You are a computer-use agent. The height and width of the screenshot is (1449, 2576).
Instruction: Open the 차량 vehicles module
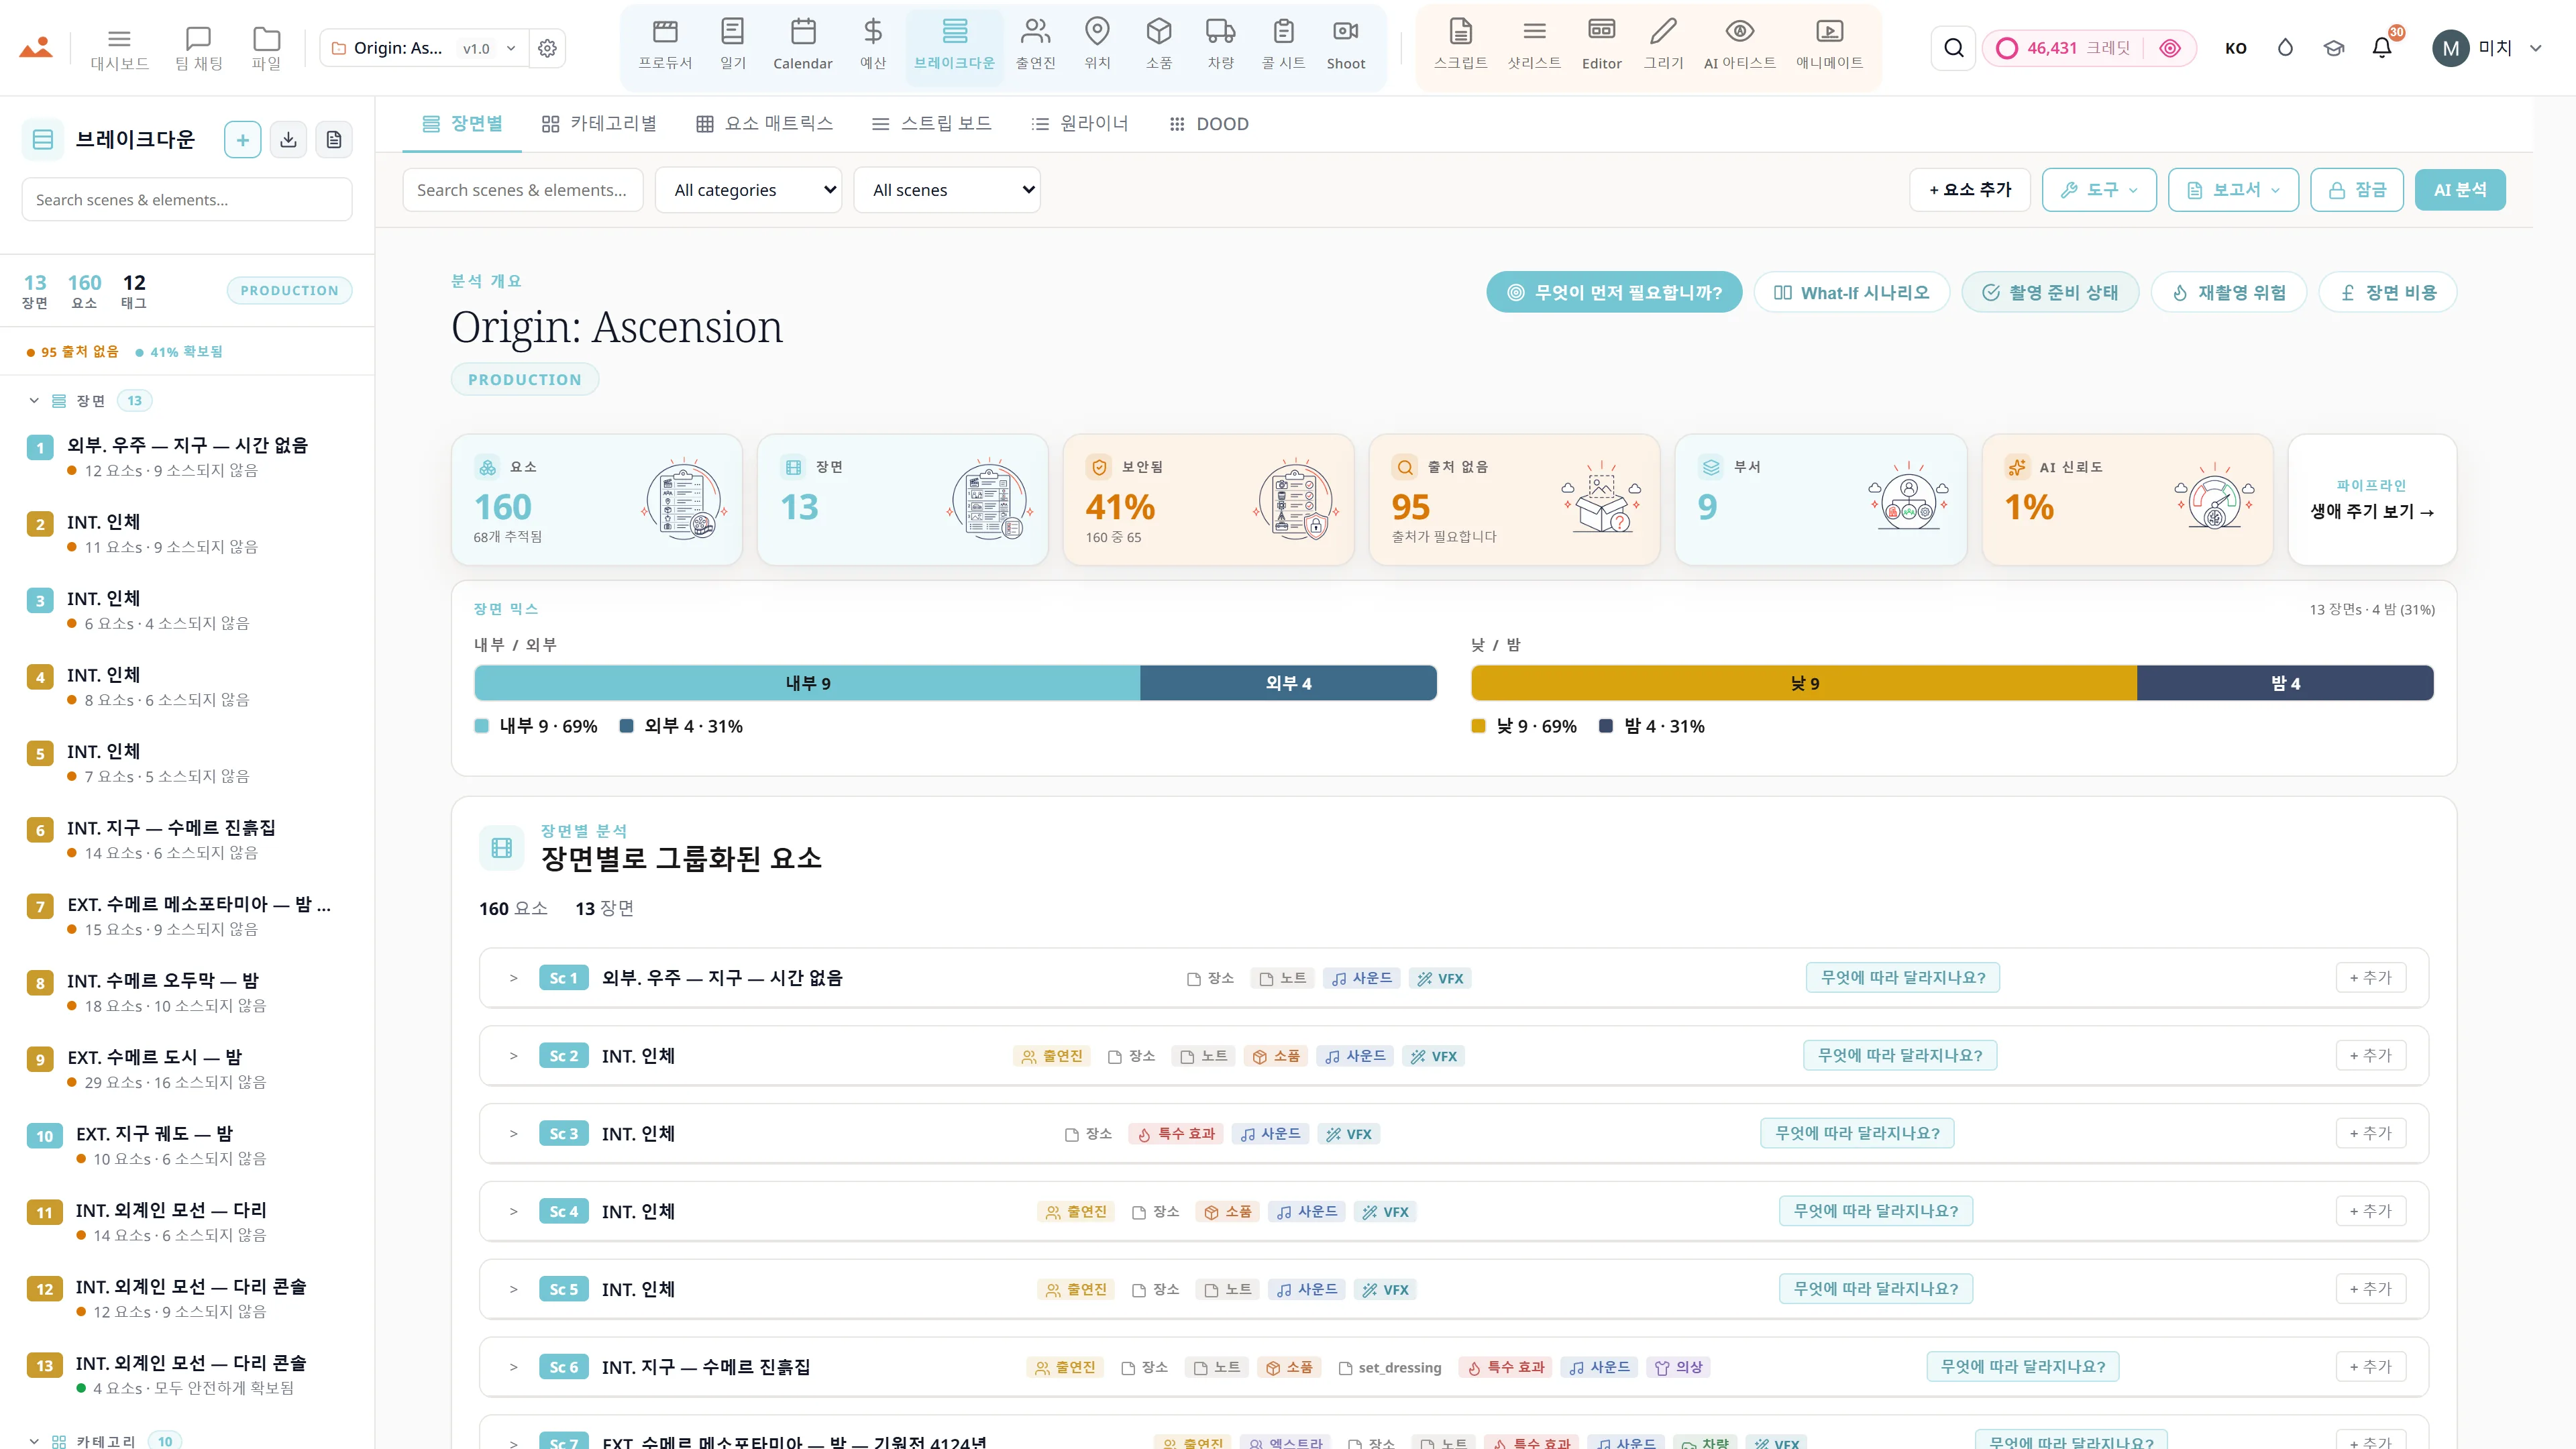[1220, 46]
